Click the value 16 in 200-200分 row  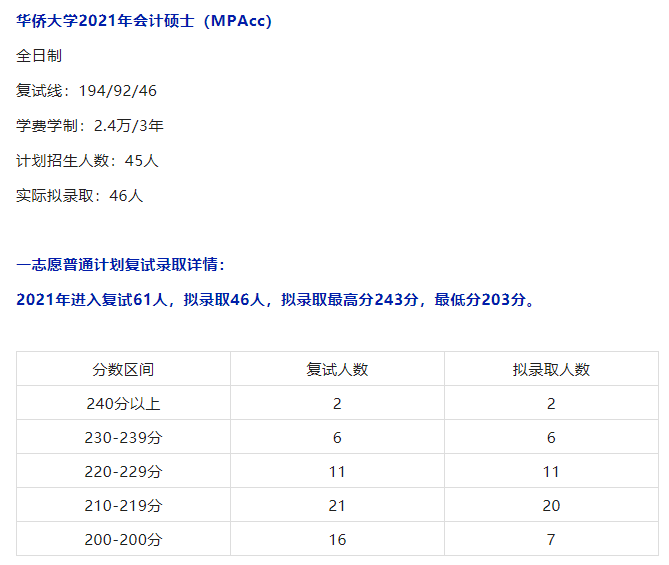[337, 539]
